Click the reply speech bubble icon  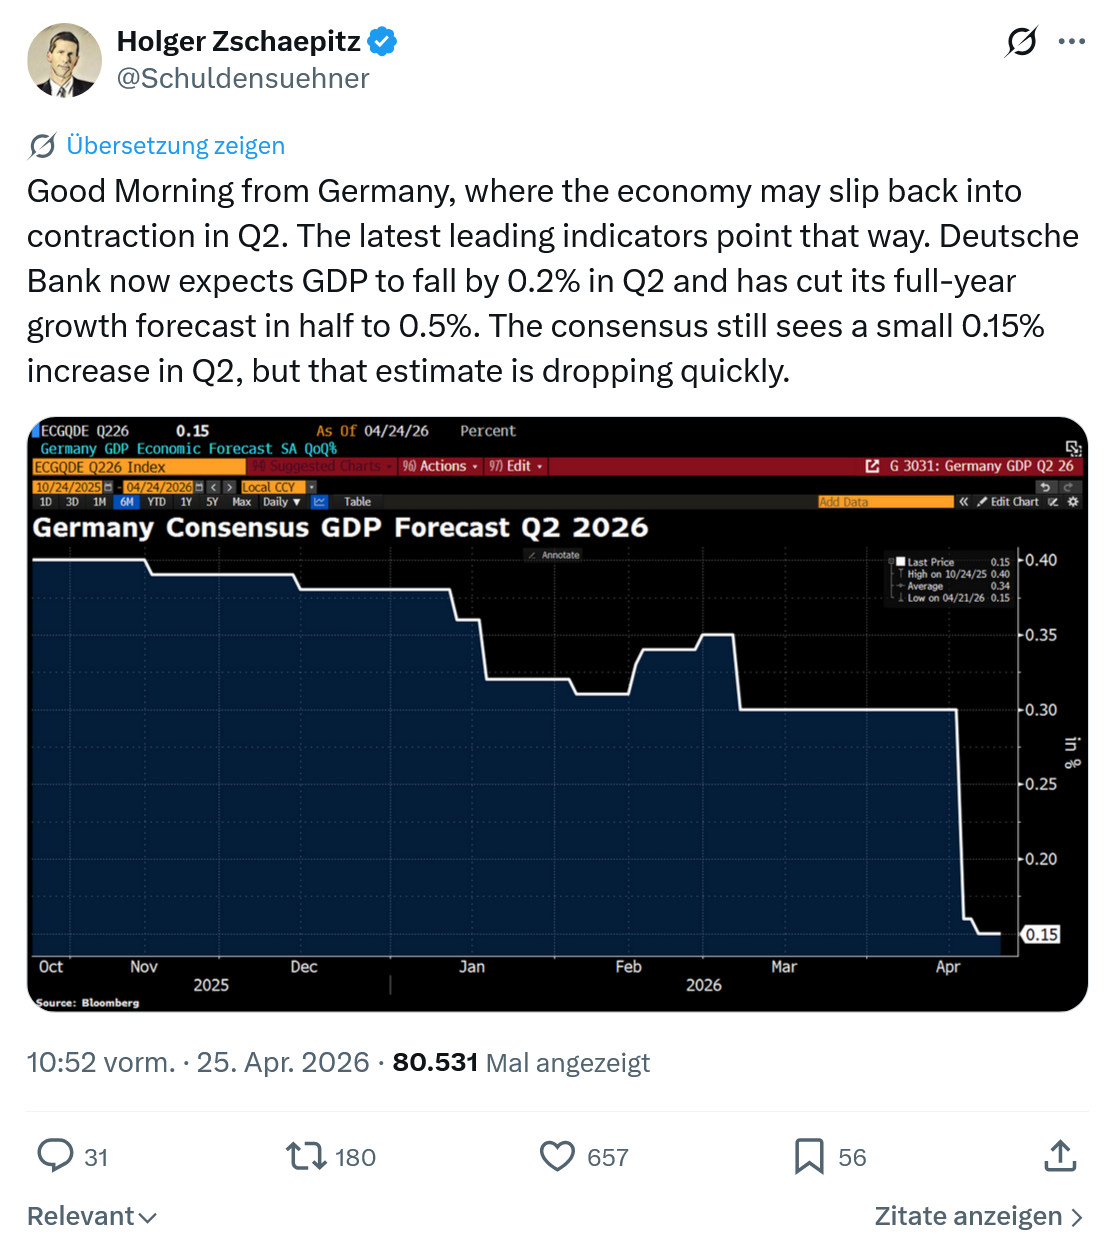click(55, 1156)
